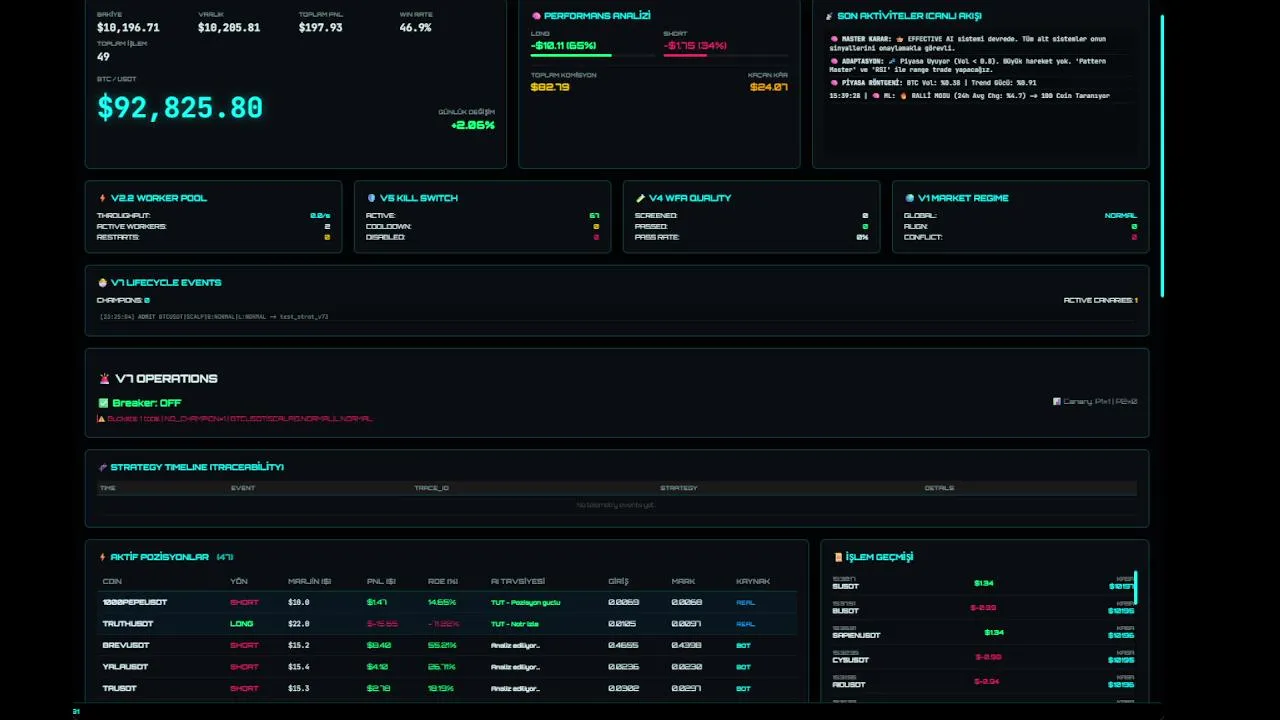Click the NORMAL value for Global regime
The image size is (1280, 720).
tap(1121, 216)
